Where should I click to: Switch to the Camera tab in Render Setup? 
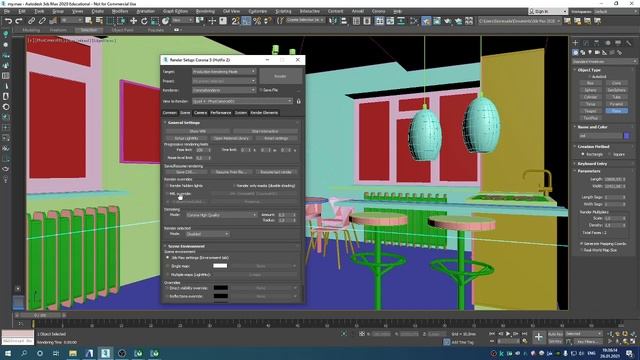200,113
